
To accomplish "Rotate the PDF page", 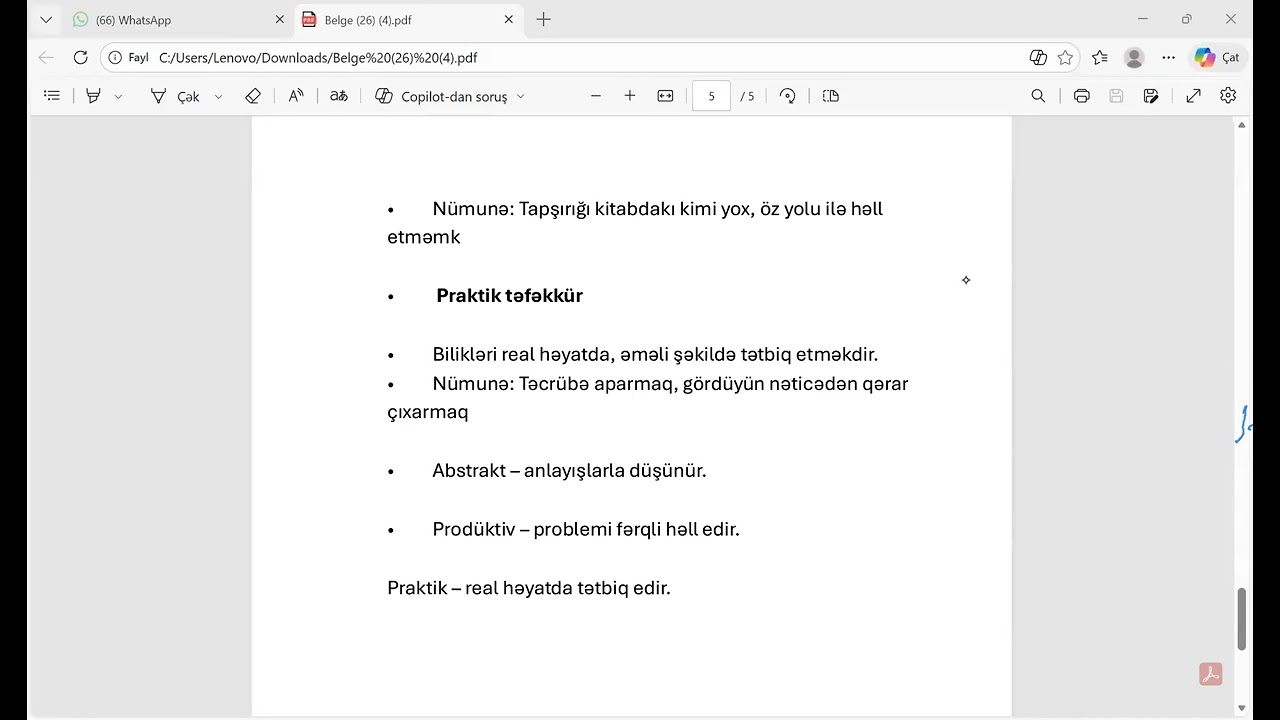I will pos(787,96).
